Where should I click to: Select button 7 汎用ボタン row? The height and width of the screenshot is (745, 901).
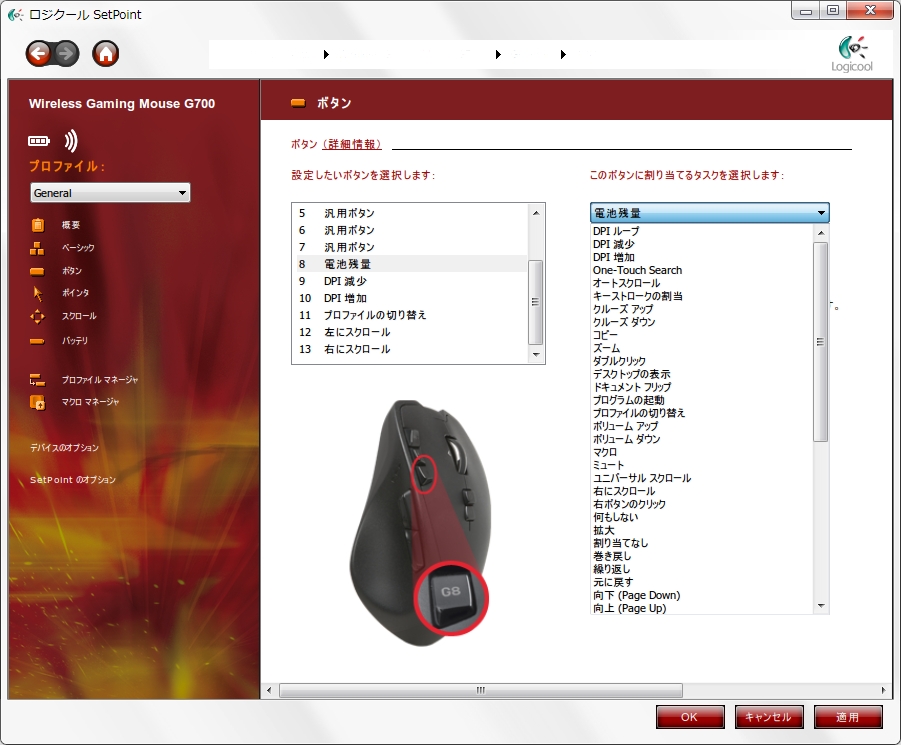pyautogui.click(x=410, y=247)
